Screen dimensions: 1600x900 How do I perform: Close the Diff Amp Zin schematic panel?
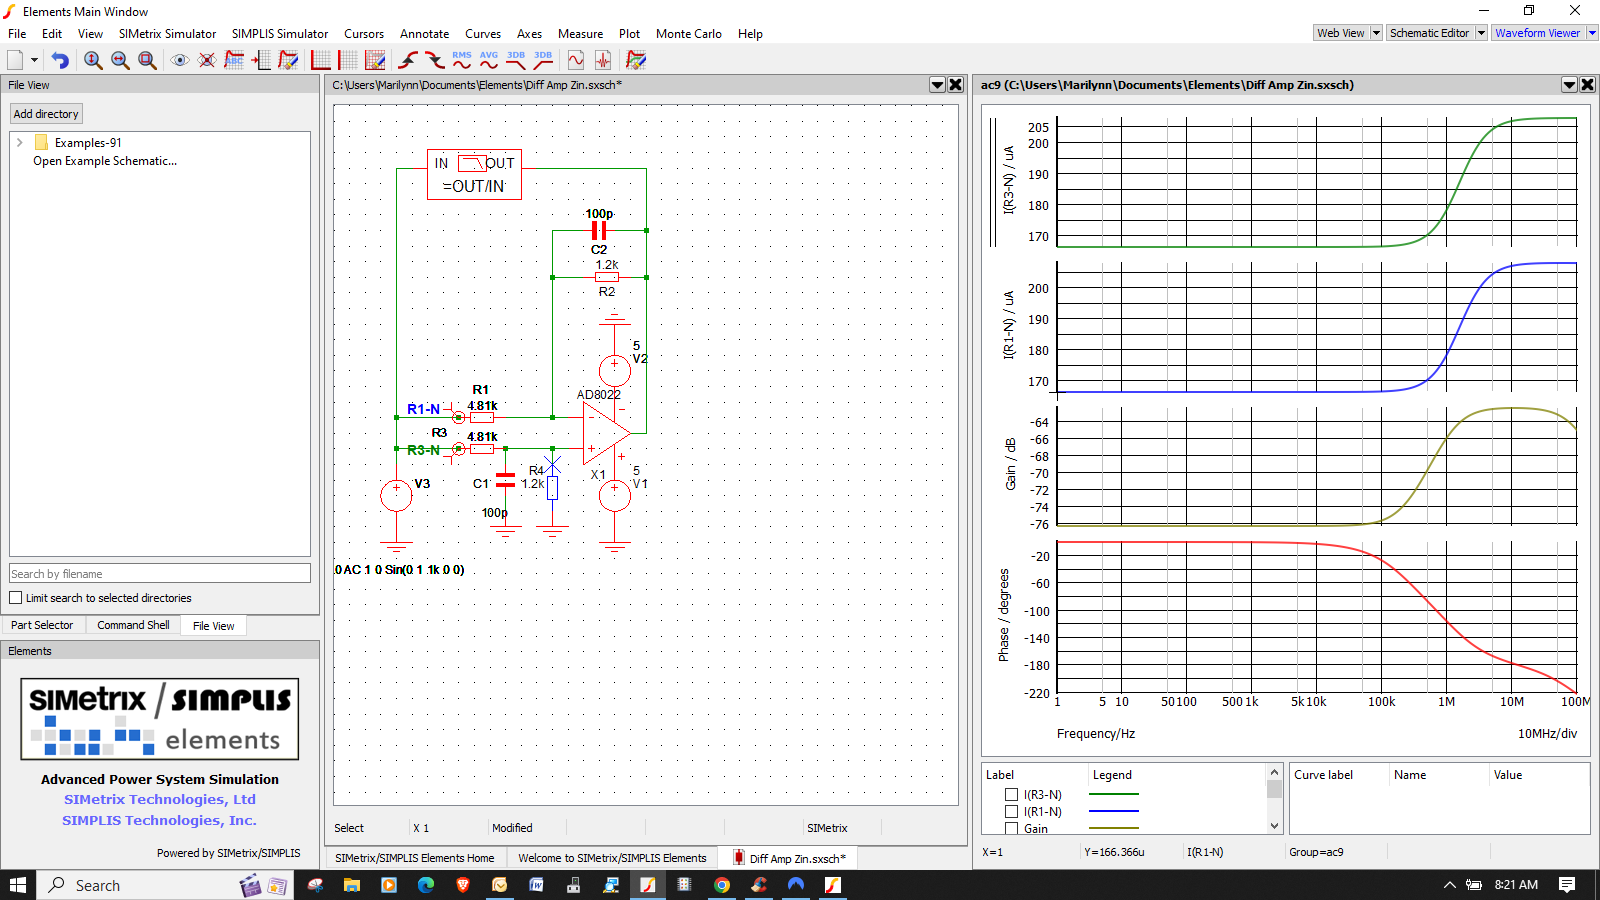tap(956, 85)
